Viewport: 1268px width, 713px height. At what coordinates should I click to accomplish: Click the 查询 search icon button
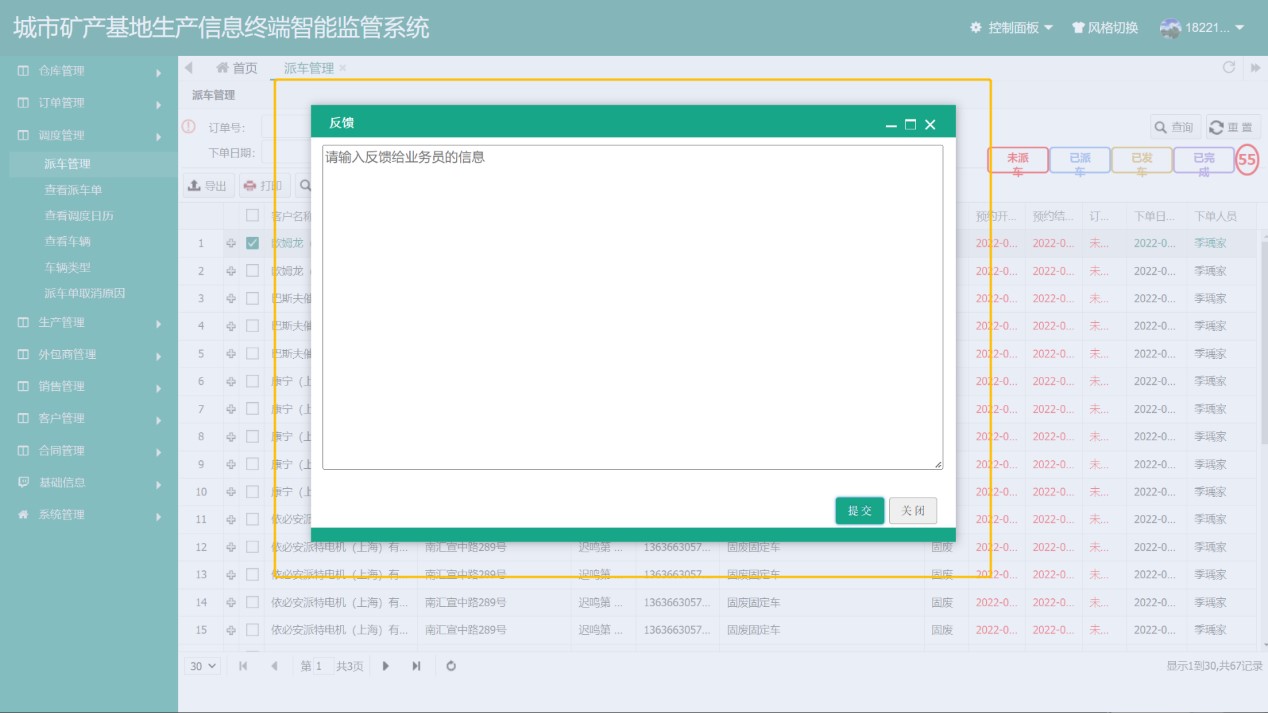point(1175,127)
